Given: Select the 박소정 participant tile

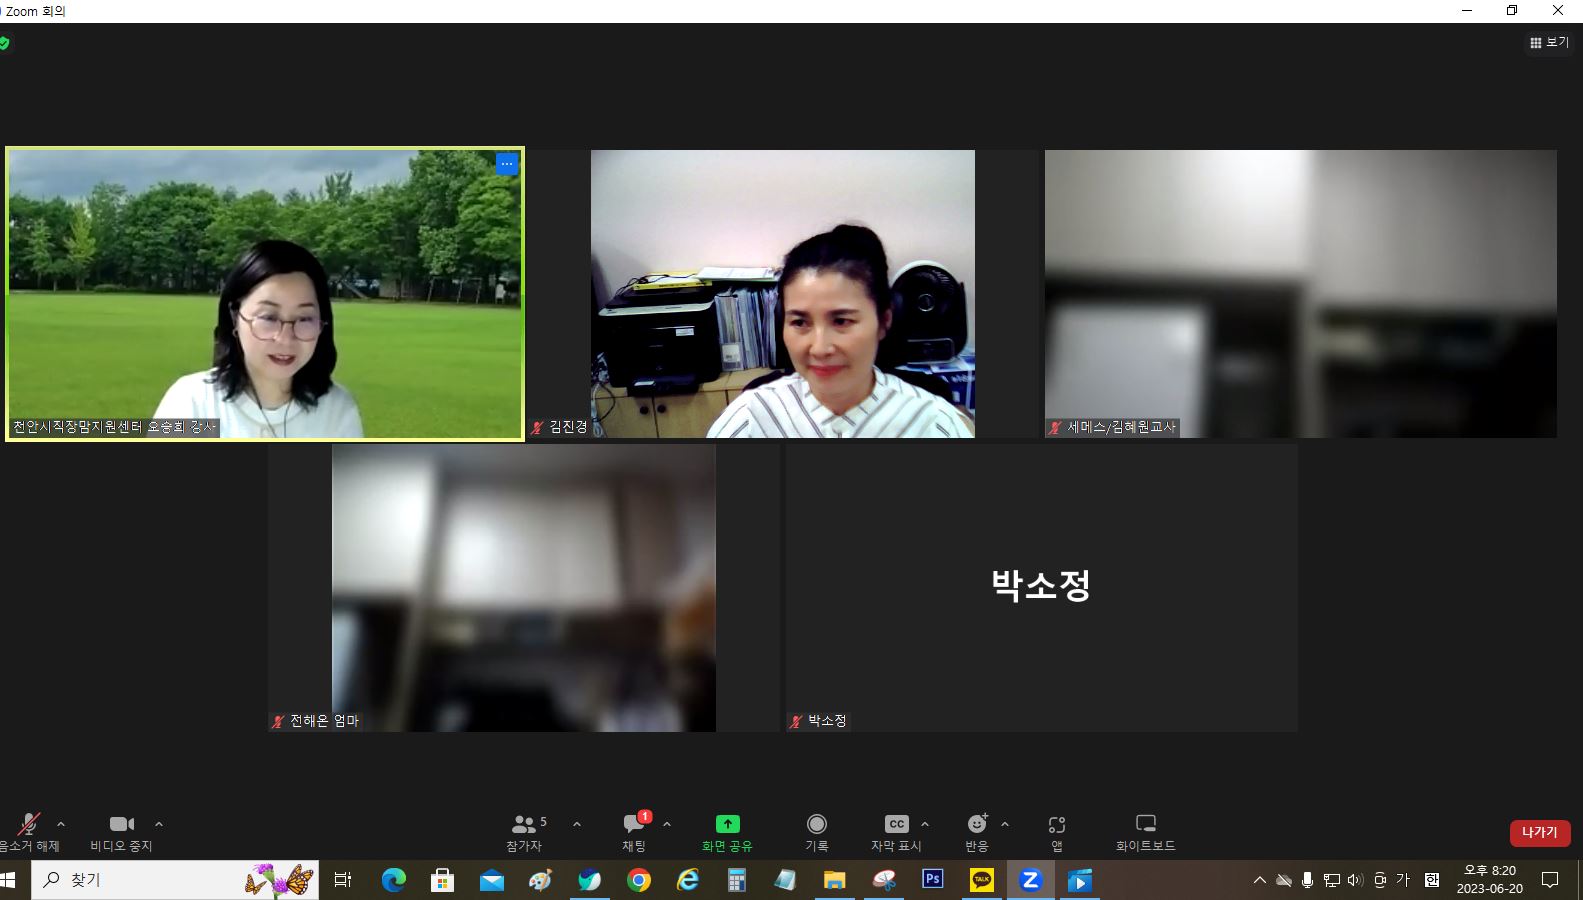Looking at the screenshot, I should click(1040, 587).
